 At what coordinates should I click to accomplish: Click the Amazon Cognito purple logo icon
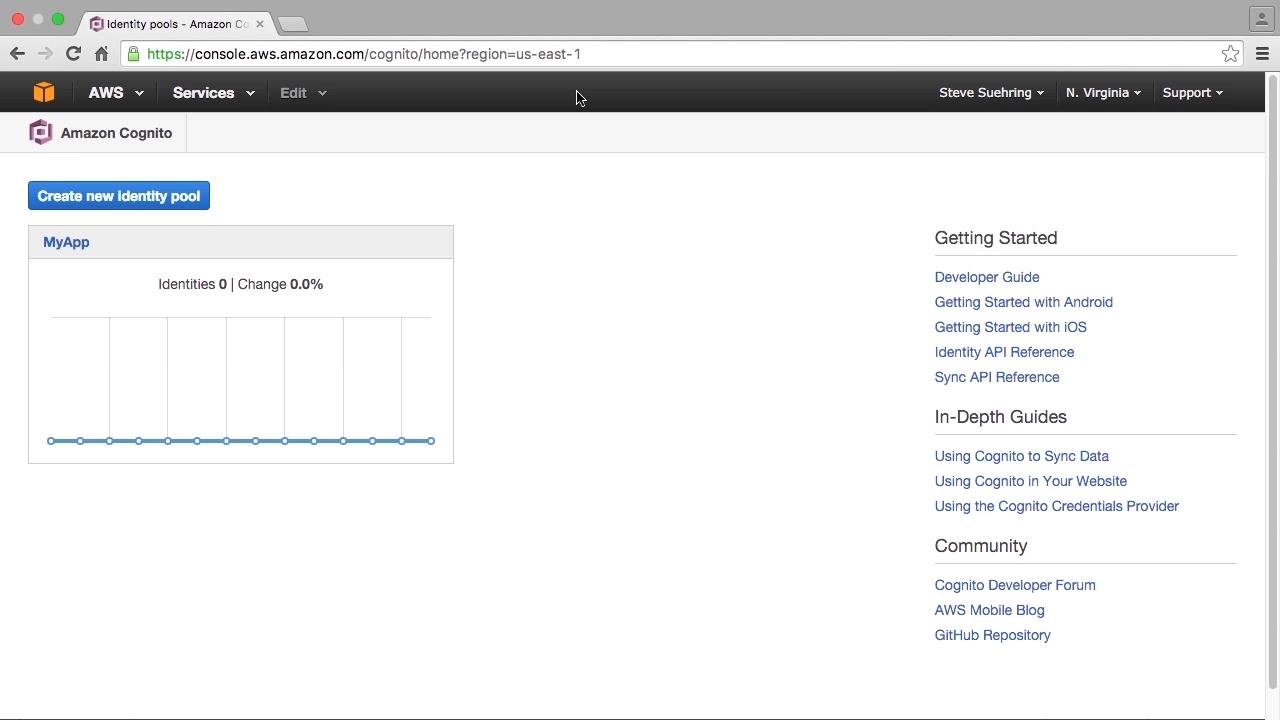coord(40,132)
